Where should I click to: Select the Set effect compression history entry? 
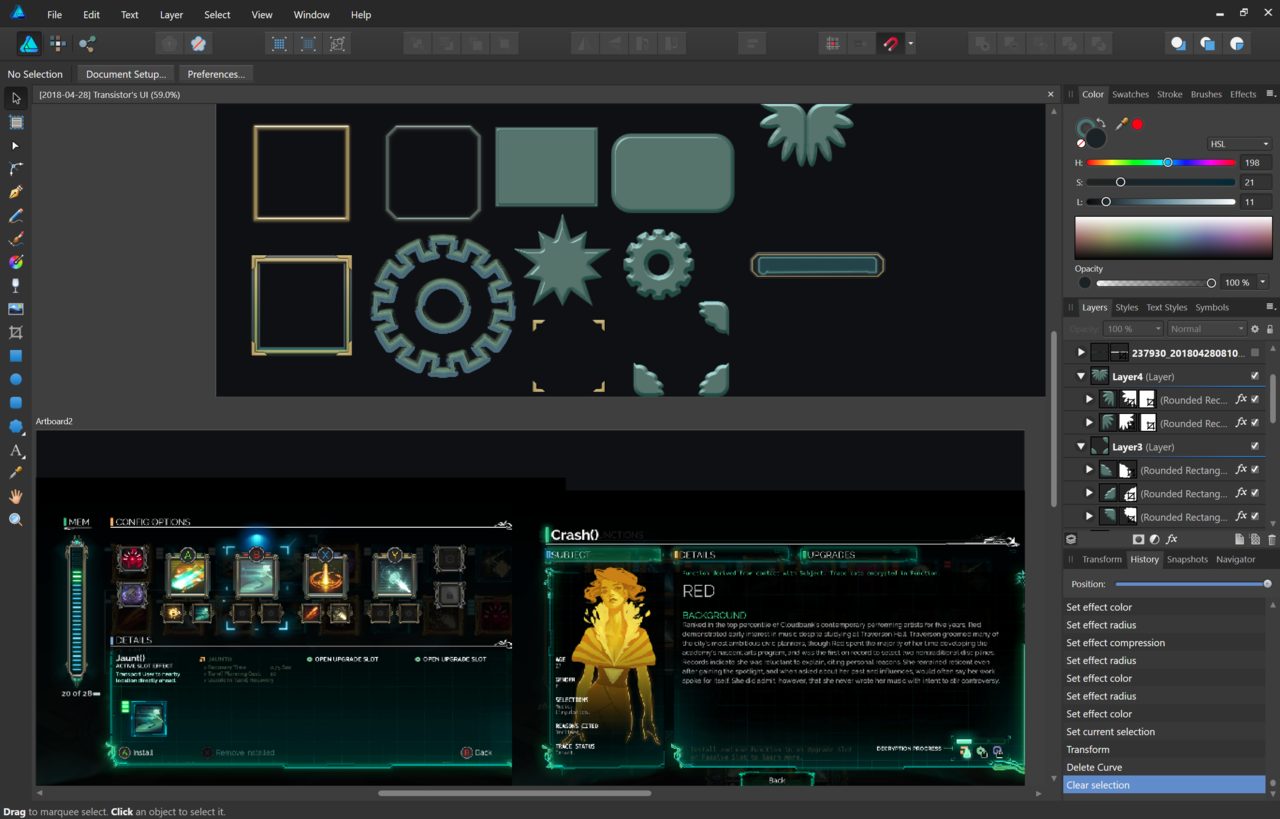click(1164, 643)
